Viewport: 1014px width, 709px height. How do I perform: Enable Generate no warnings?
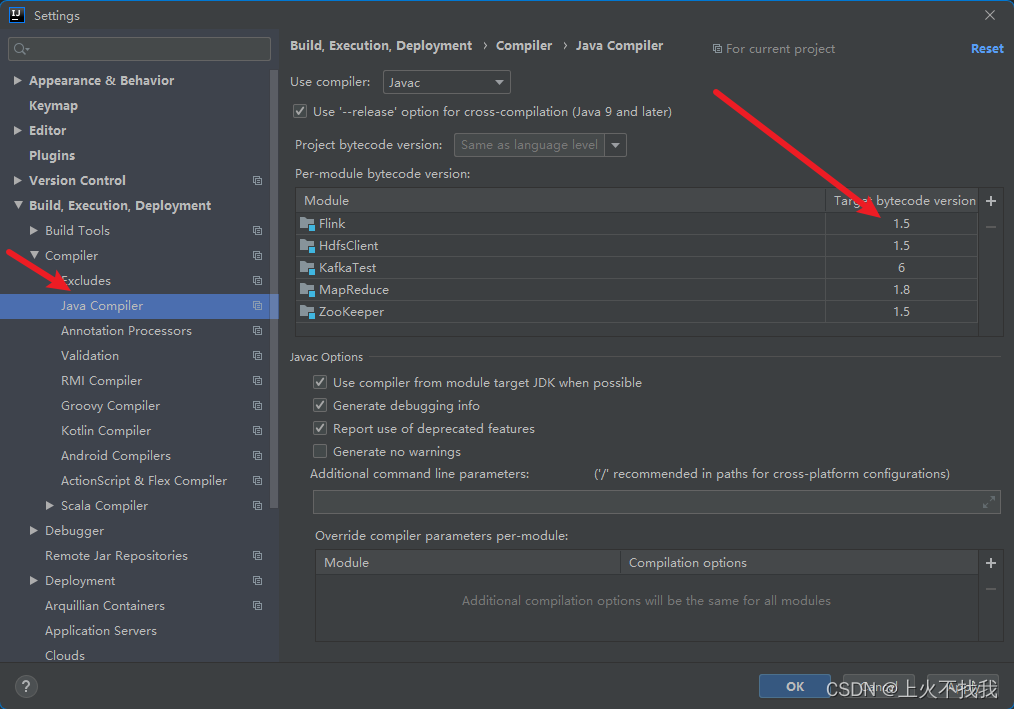point(320,452)
